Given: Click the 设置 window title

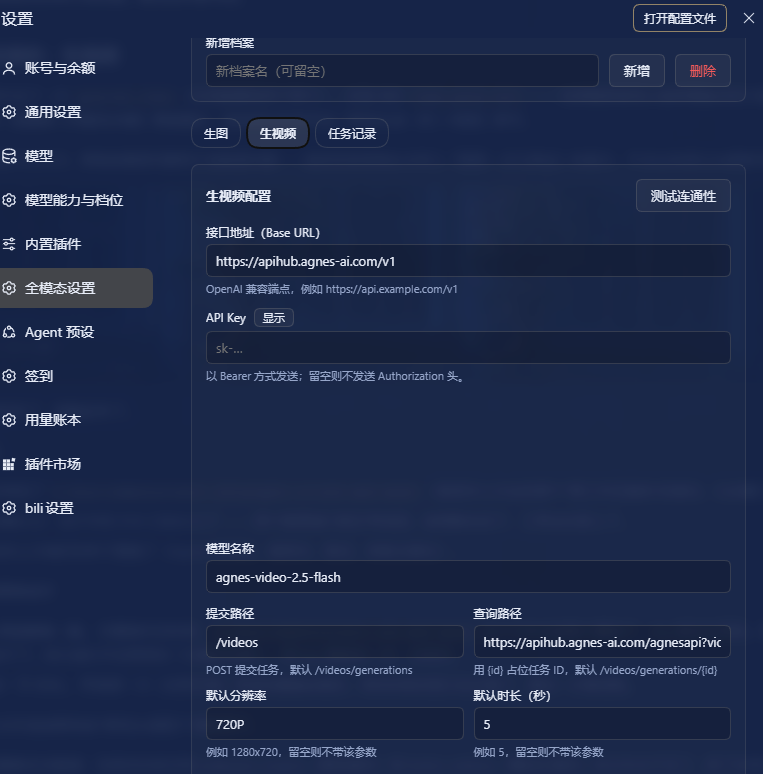Looking at the screenshot, I should coord(17,19).
